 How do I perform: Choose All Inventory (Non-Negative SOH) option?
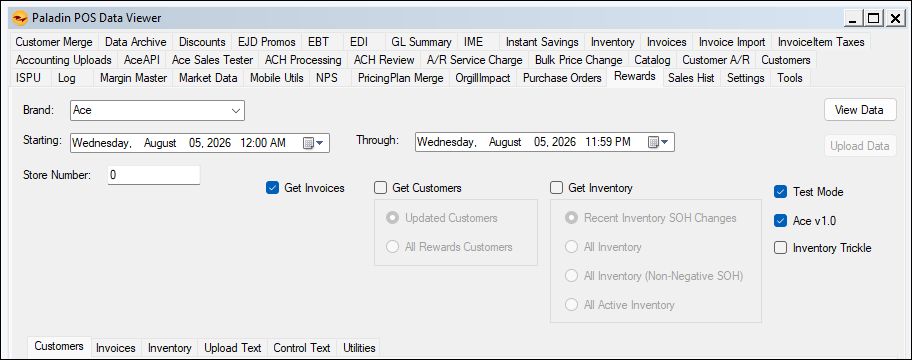572,276
